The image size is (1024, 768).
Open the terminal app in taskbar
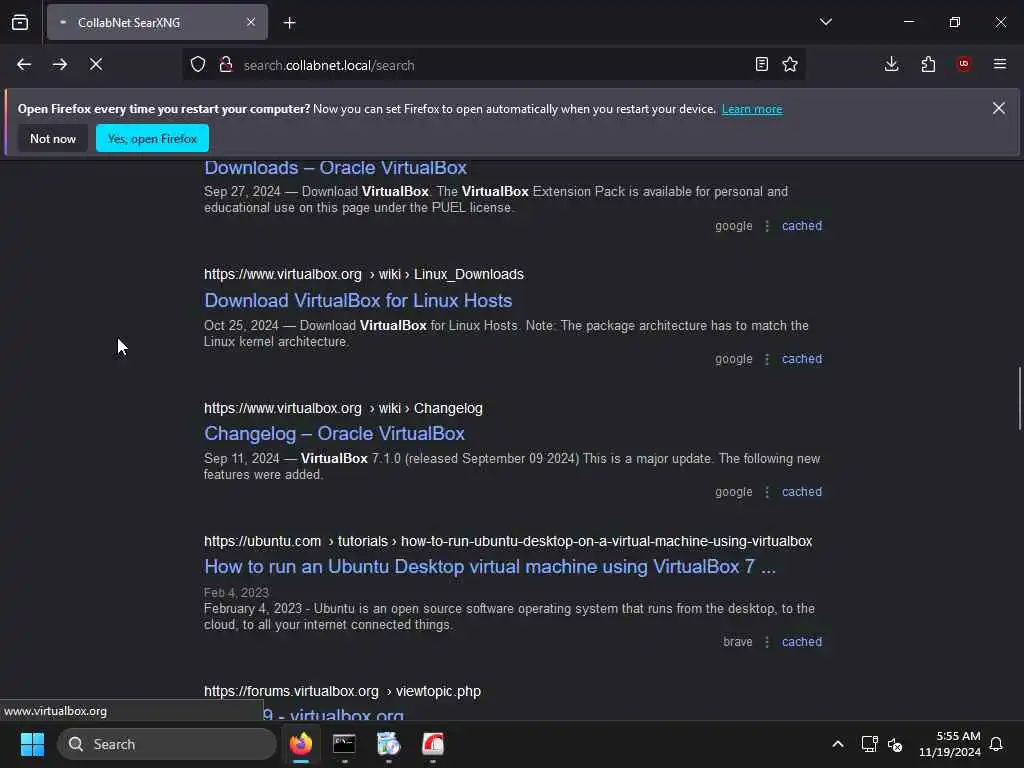[344, 744]
